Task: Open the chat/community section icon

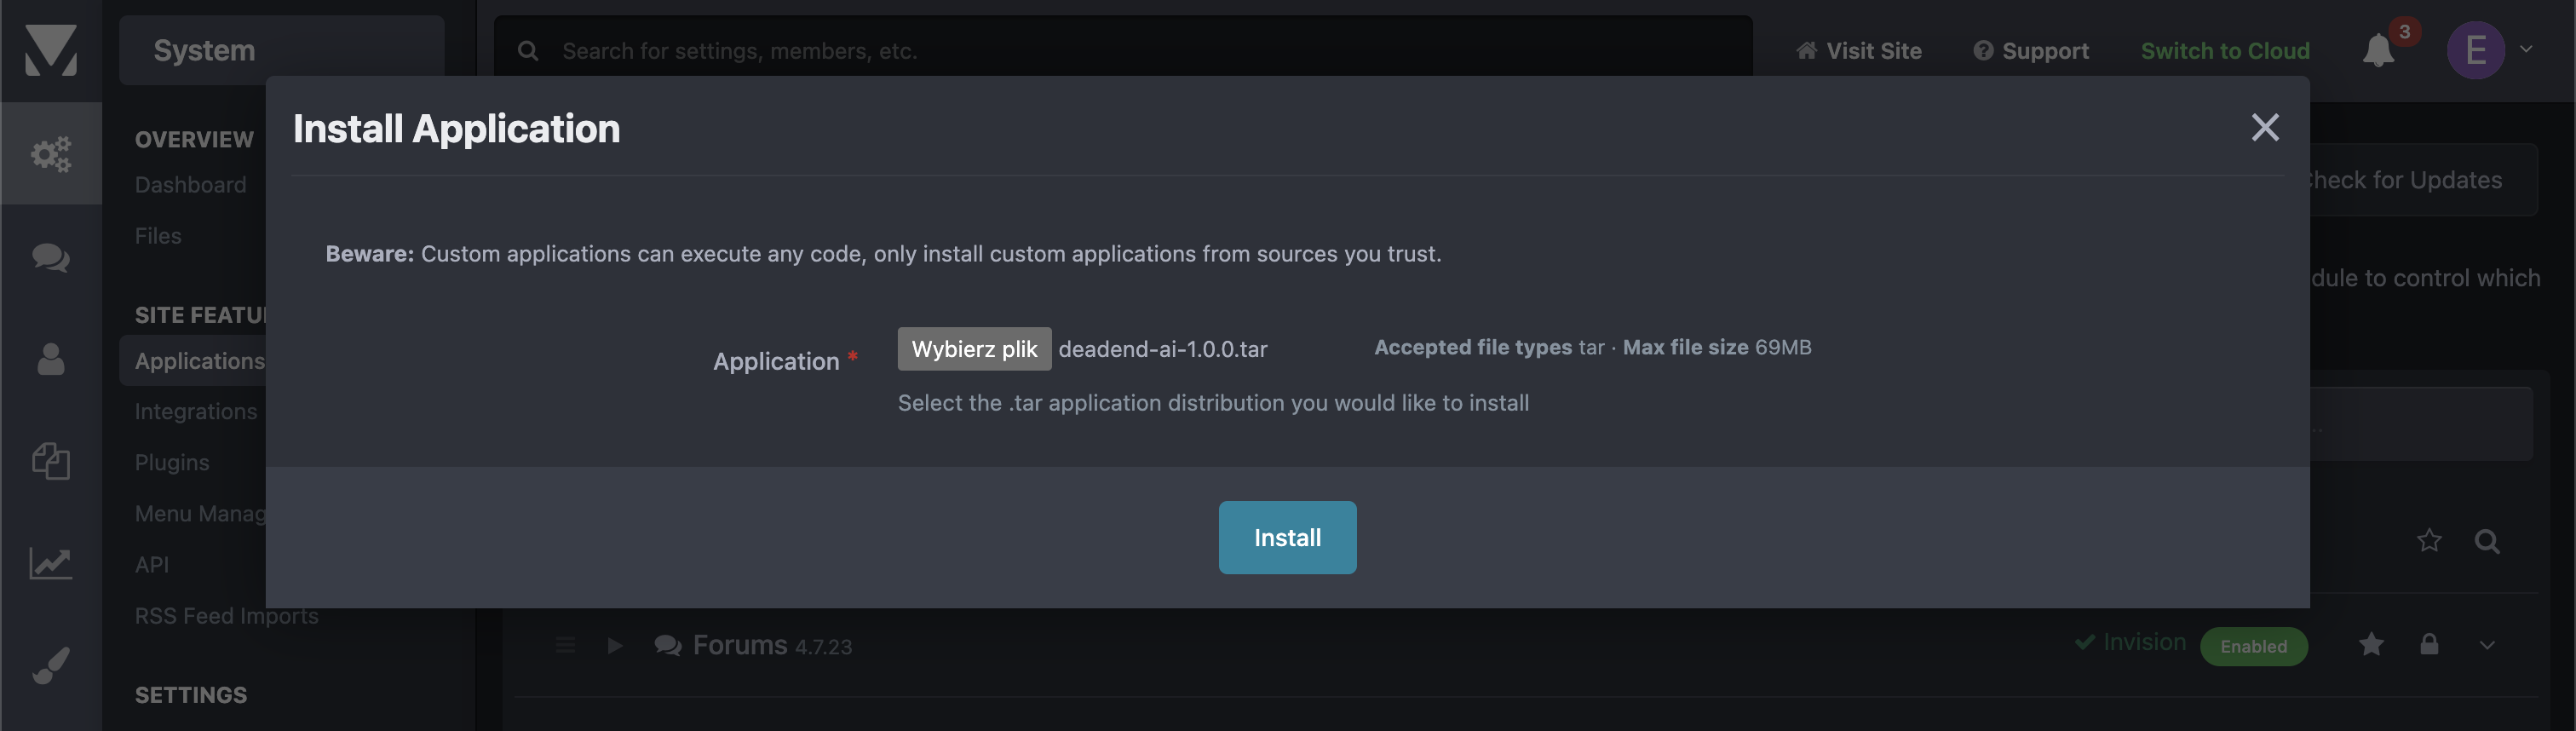Action: 51,257
